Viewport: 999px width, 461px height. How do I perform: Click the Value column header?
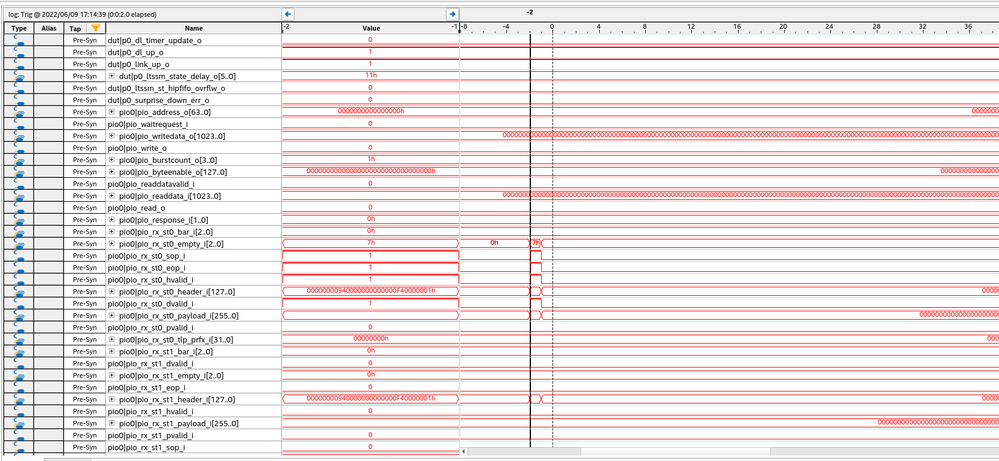pos(371,28)
